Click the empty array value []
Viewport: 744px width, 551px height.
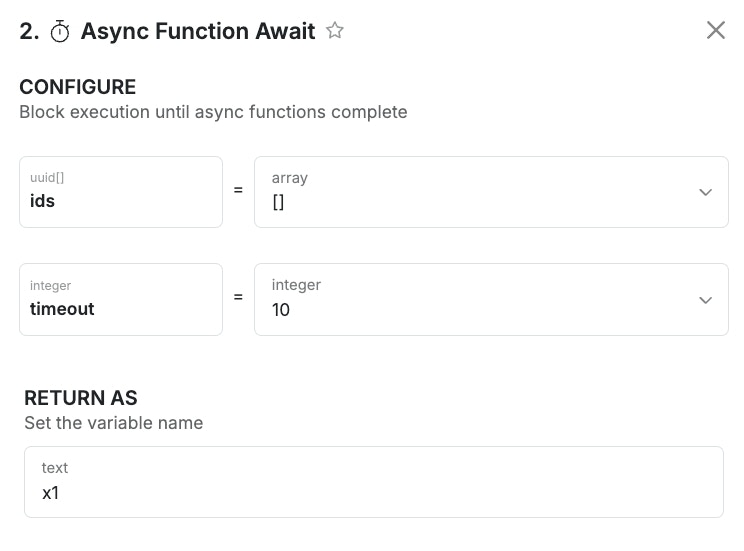[x=279, y=202]
